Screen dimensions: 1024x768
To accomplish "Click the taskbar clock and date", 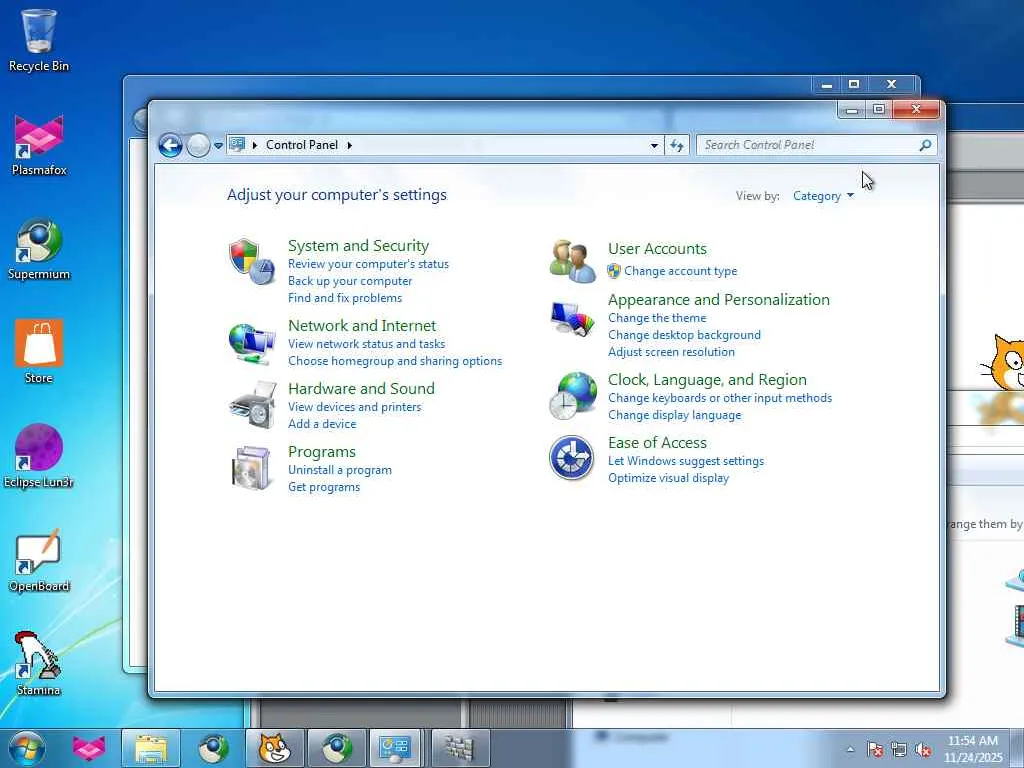I will click(973, 749).
